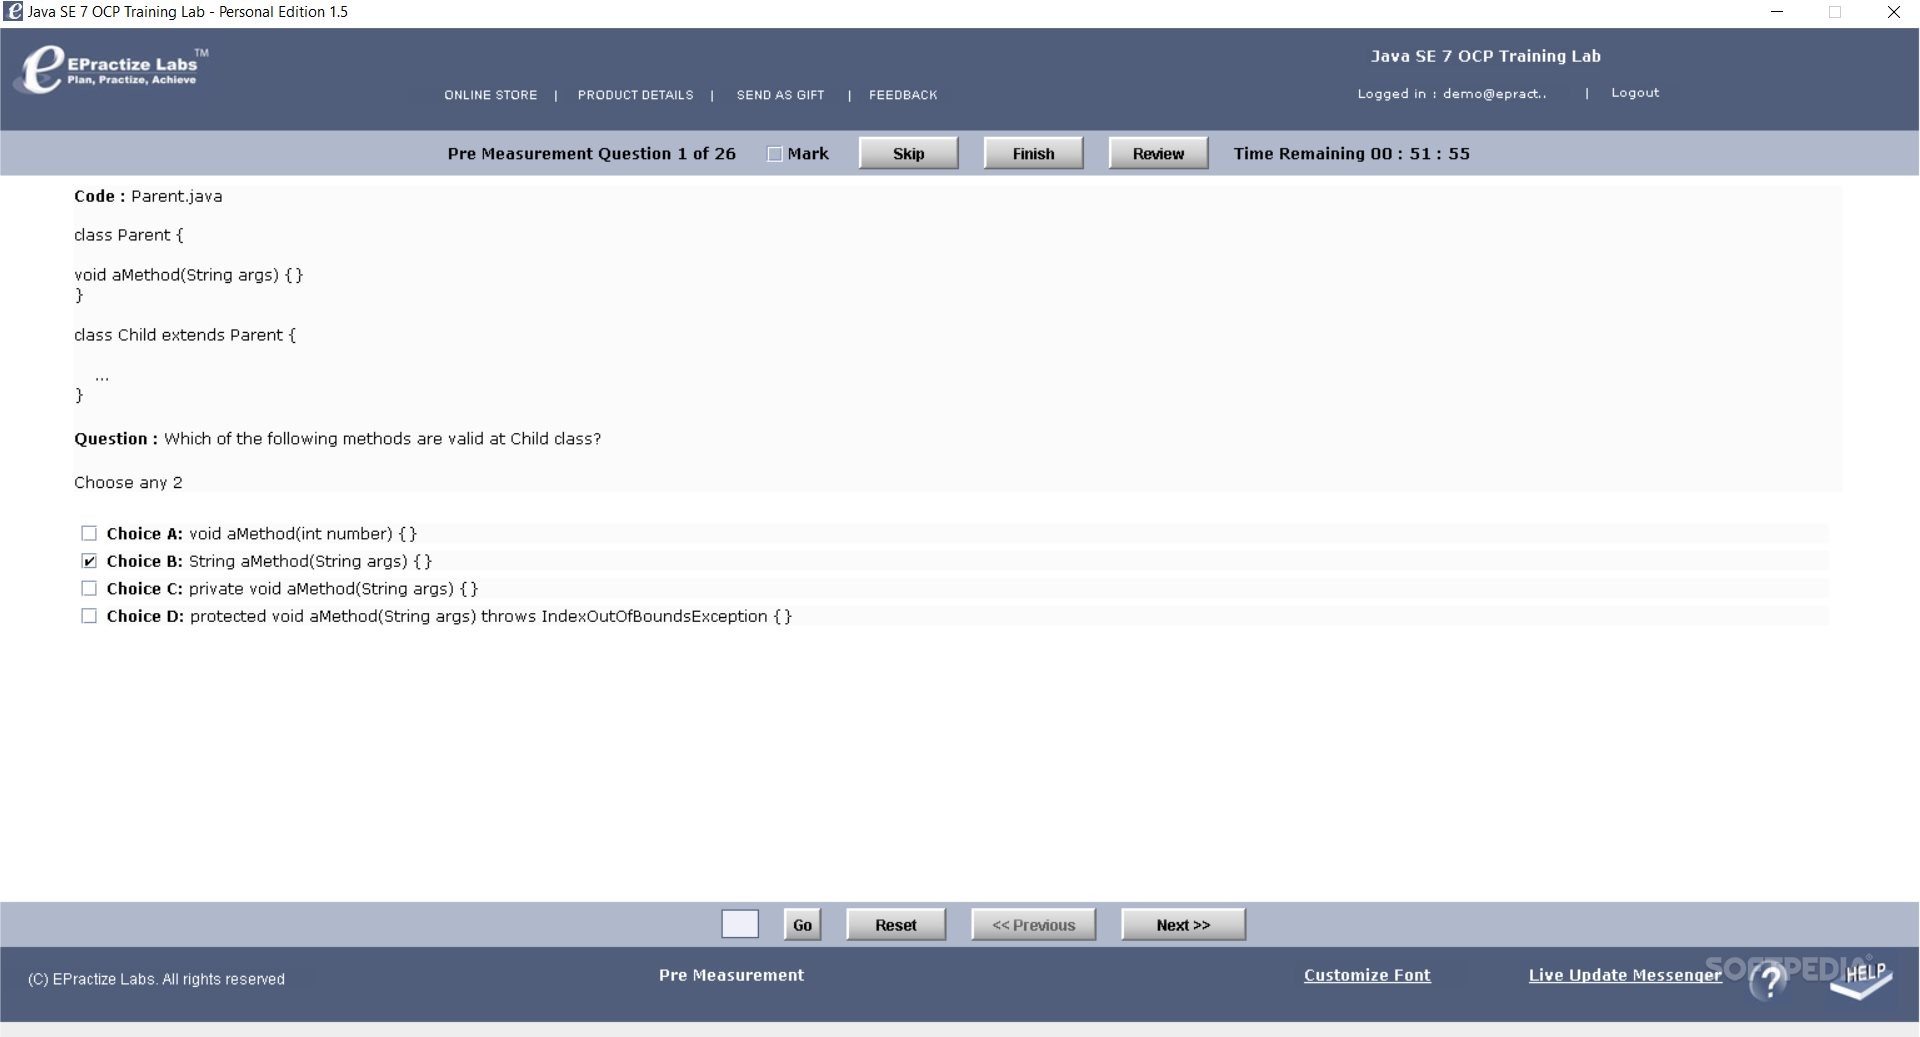Click the EPractize Labs logo
This screenshot has height=1037, width=1920.
coord(110,70)
